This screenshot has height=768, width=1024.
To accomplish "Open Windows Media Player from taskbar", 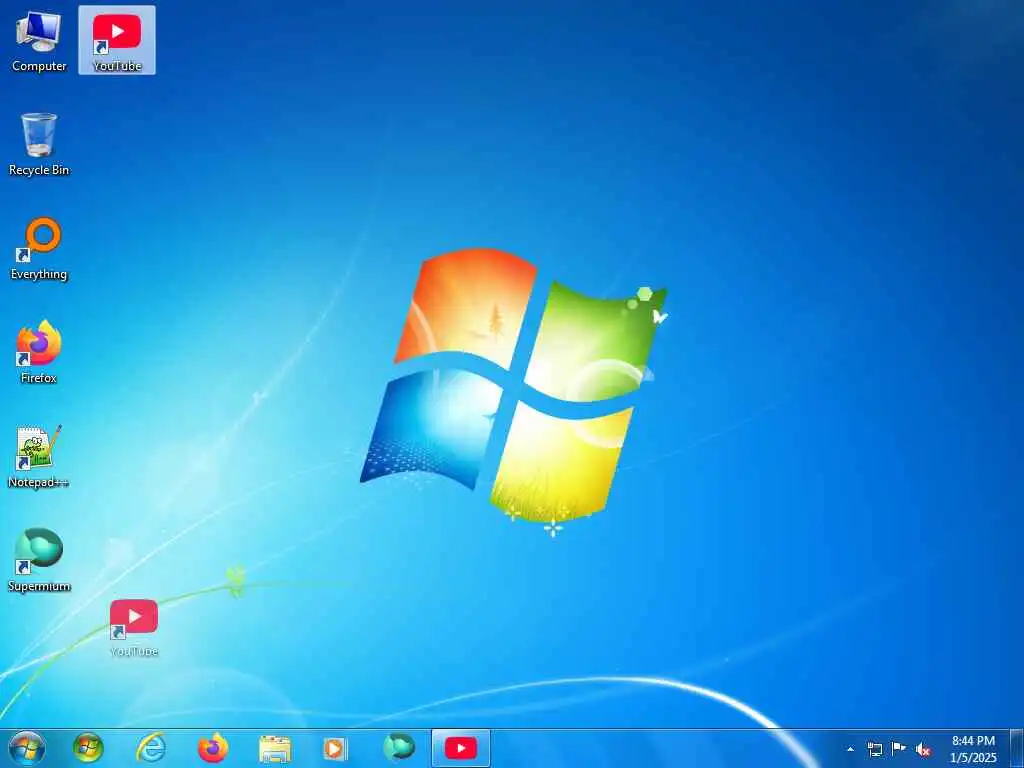I will tap(336, 749).
